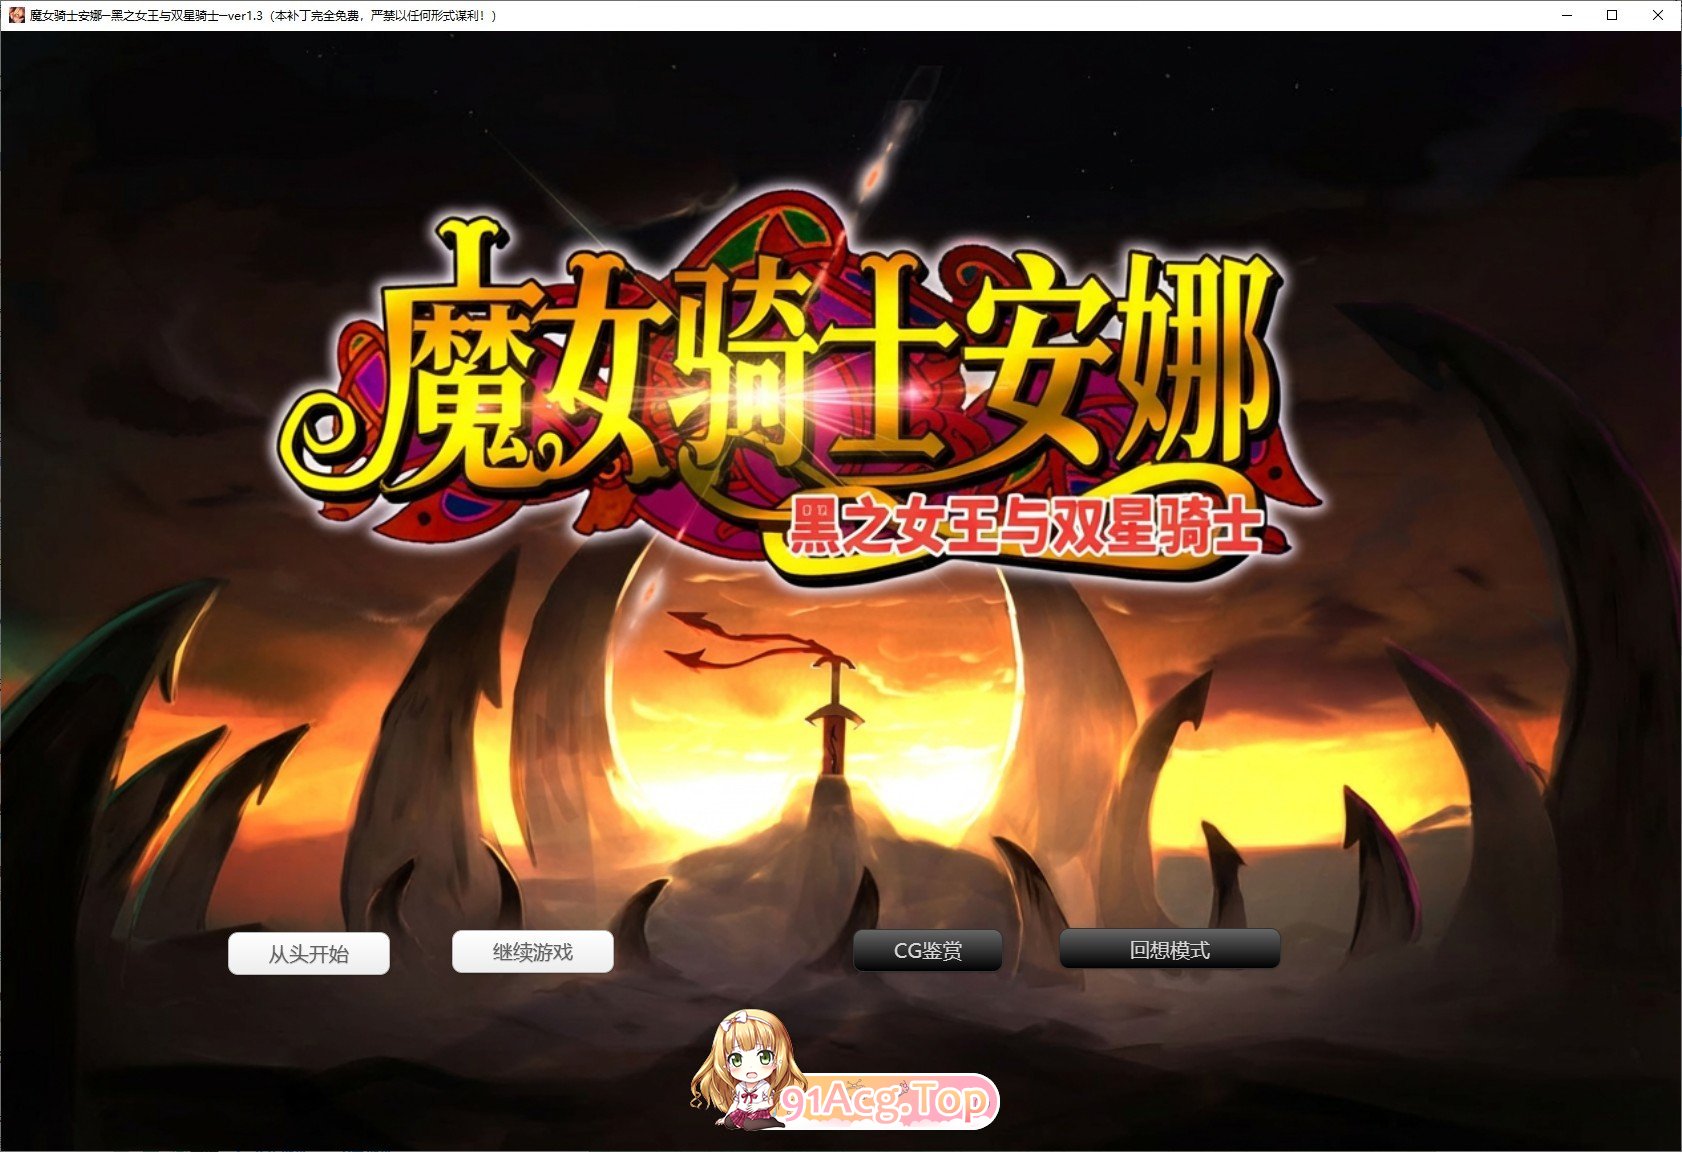Maximize the game window
This screenshot has width=1682, height=1152.
[1612, 15]
